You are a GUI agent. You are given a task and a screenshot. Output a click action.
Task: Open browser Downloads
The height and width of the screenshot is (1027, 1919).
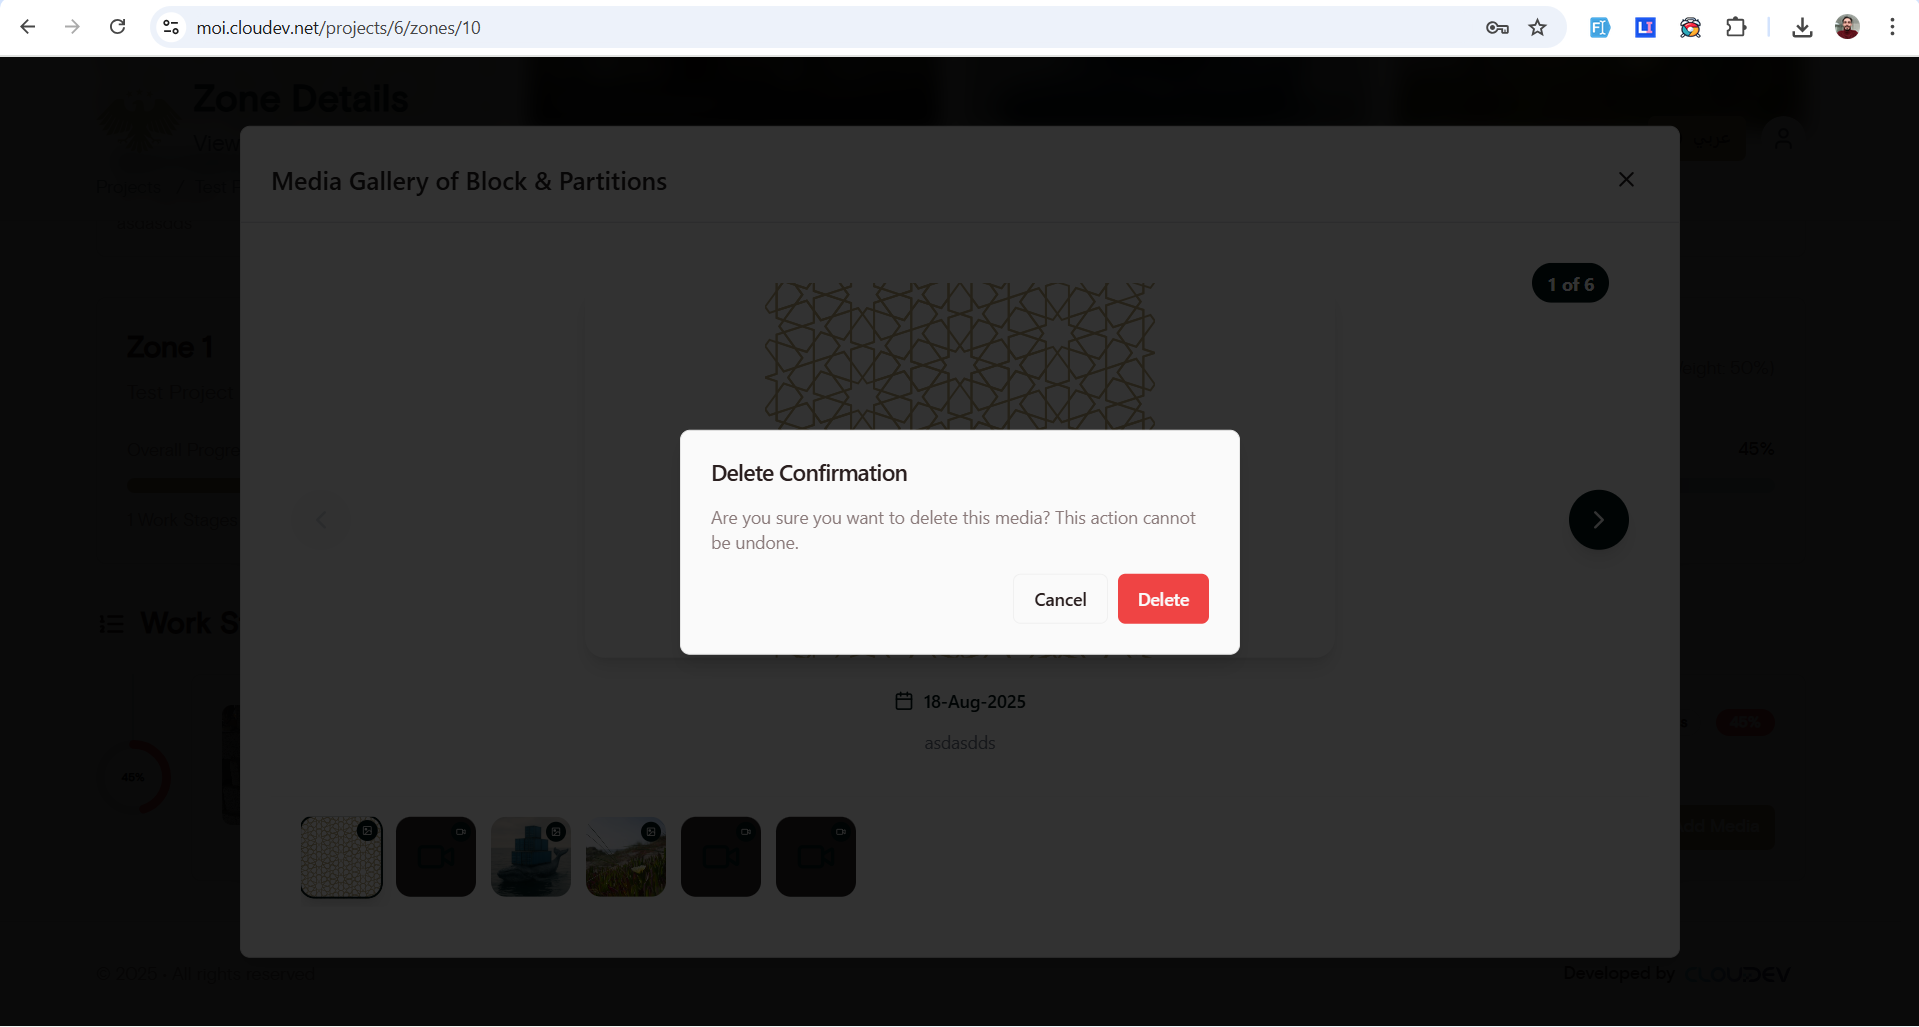(x=1802, y=28)
